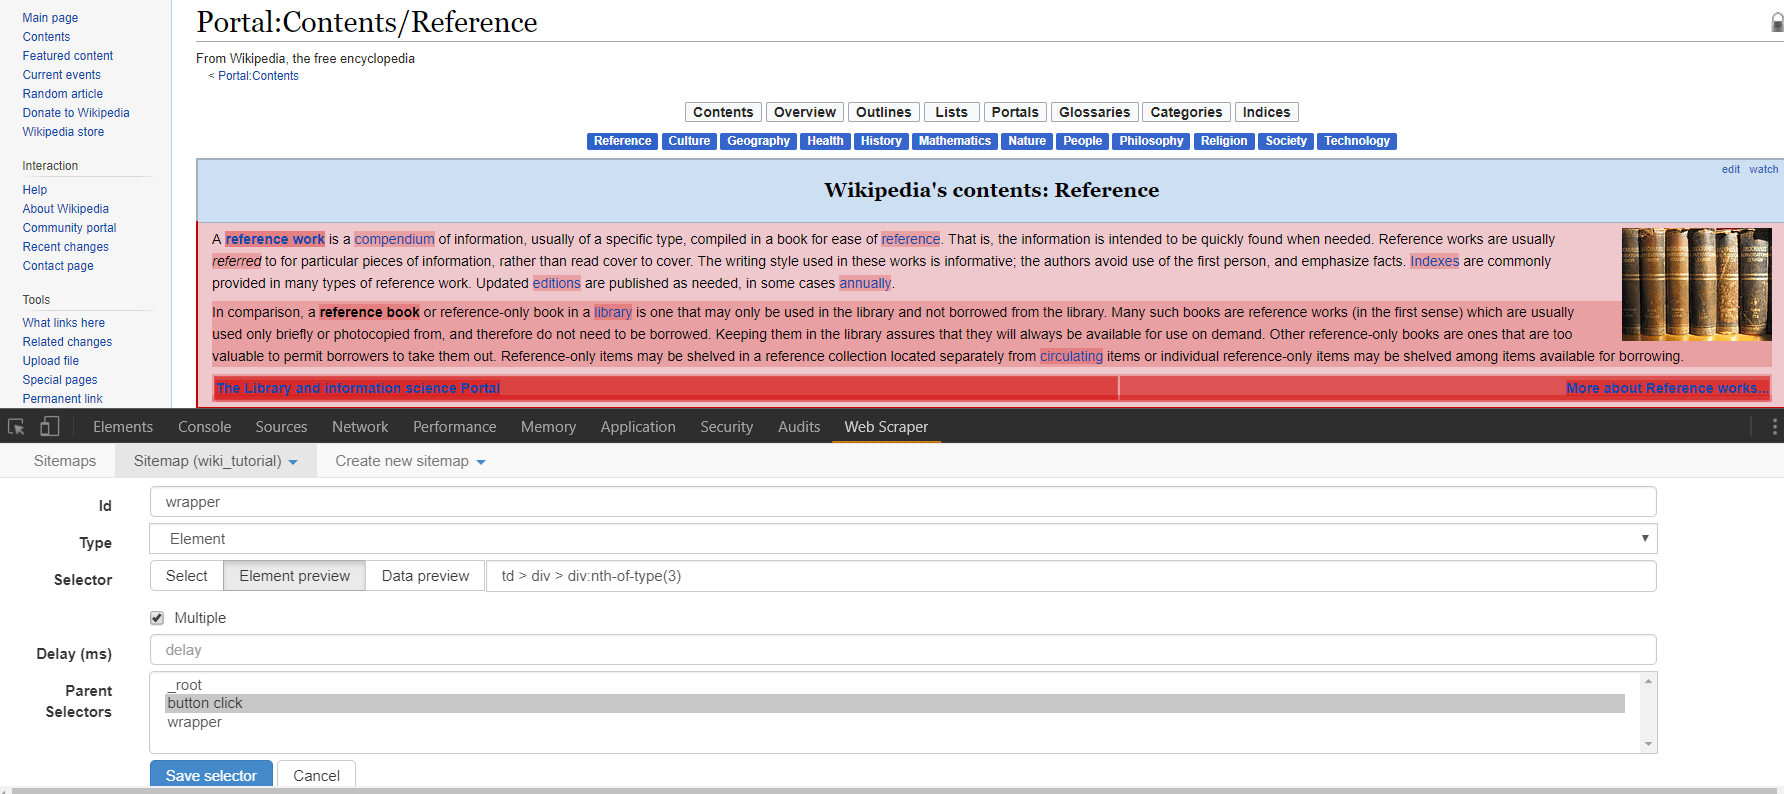The height and width of the screenshot is (794, 1784).
Task: Open the Contents navigation button
Action: (x=723, y=112)
